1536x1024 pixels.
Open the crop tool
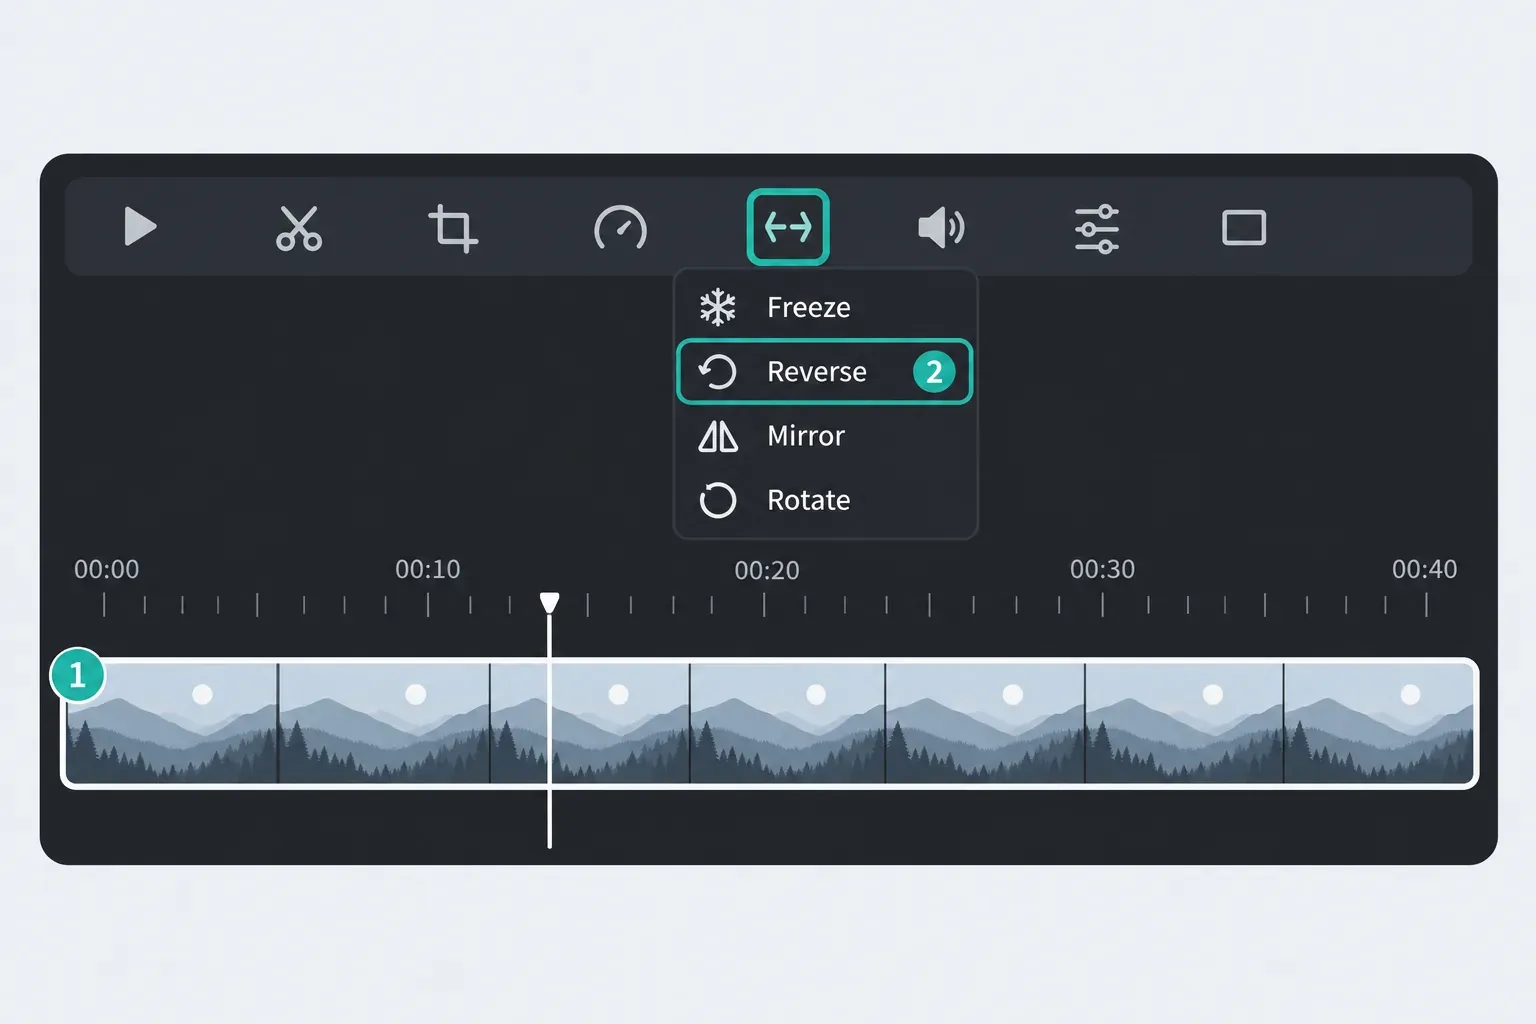(x=453, y=228)
